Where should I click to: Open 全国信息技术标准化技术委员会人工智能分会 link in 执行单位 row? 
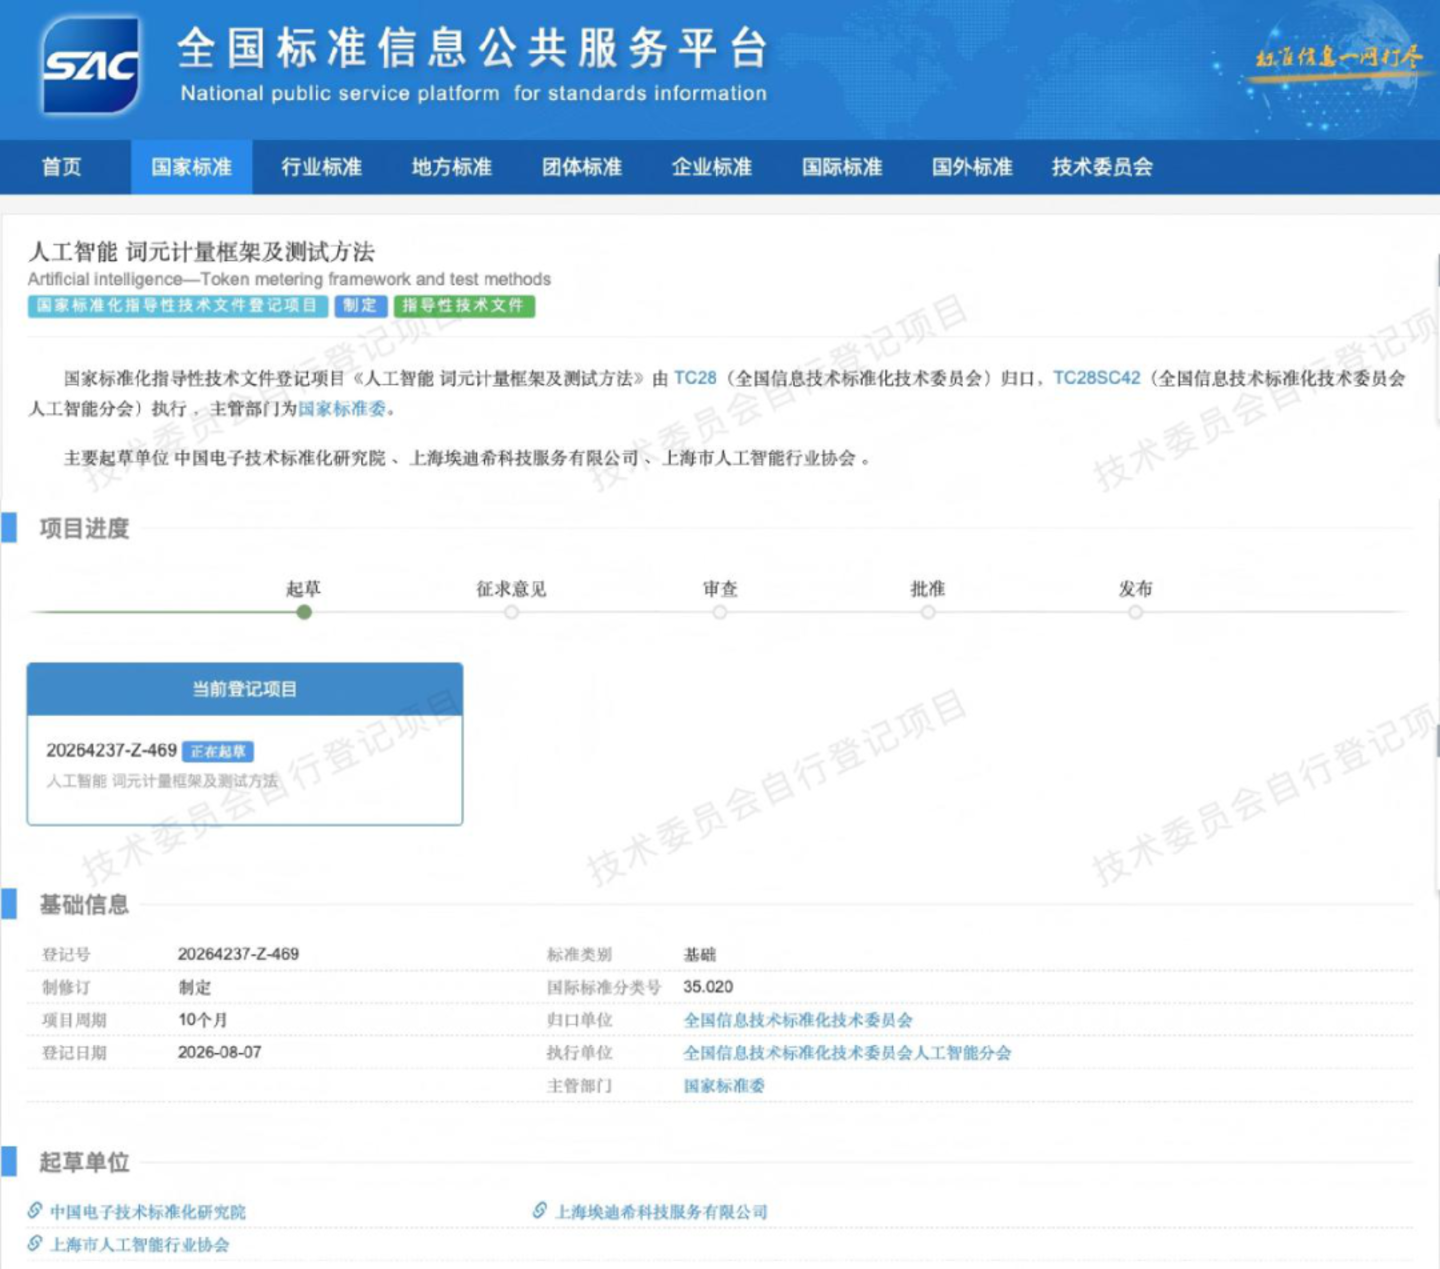tap(847, 1053)
